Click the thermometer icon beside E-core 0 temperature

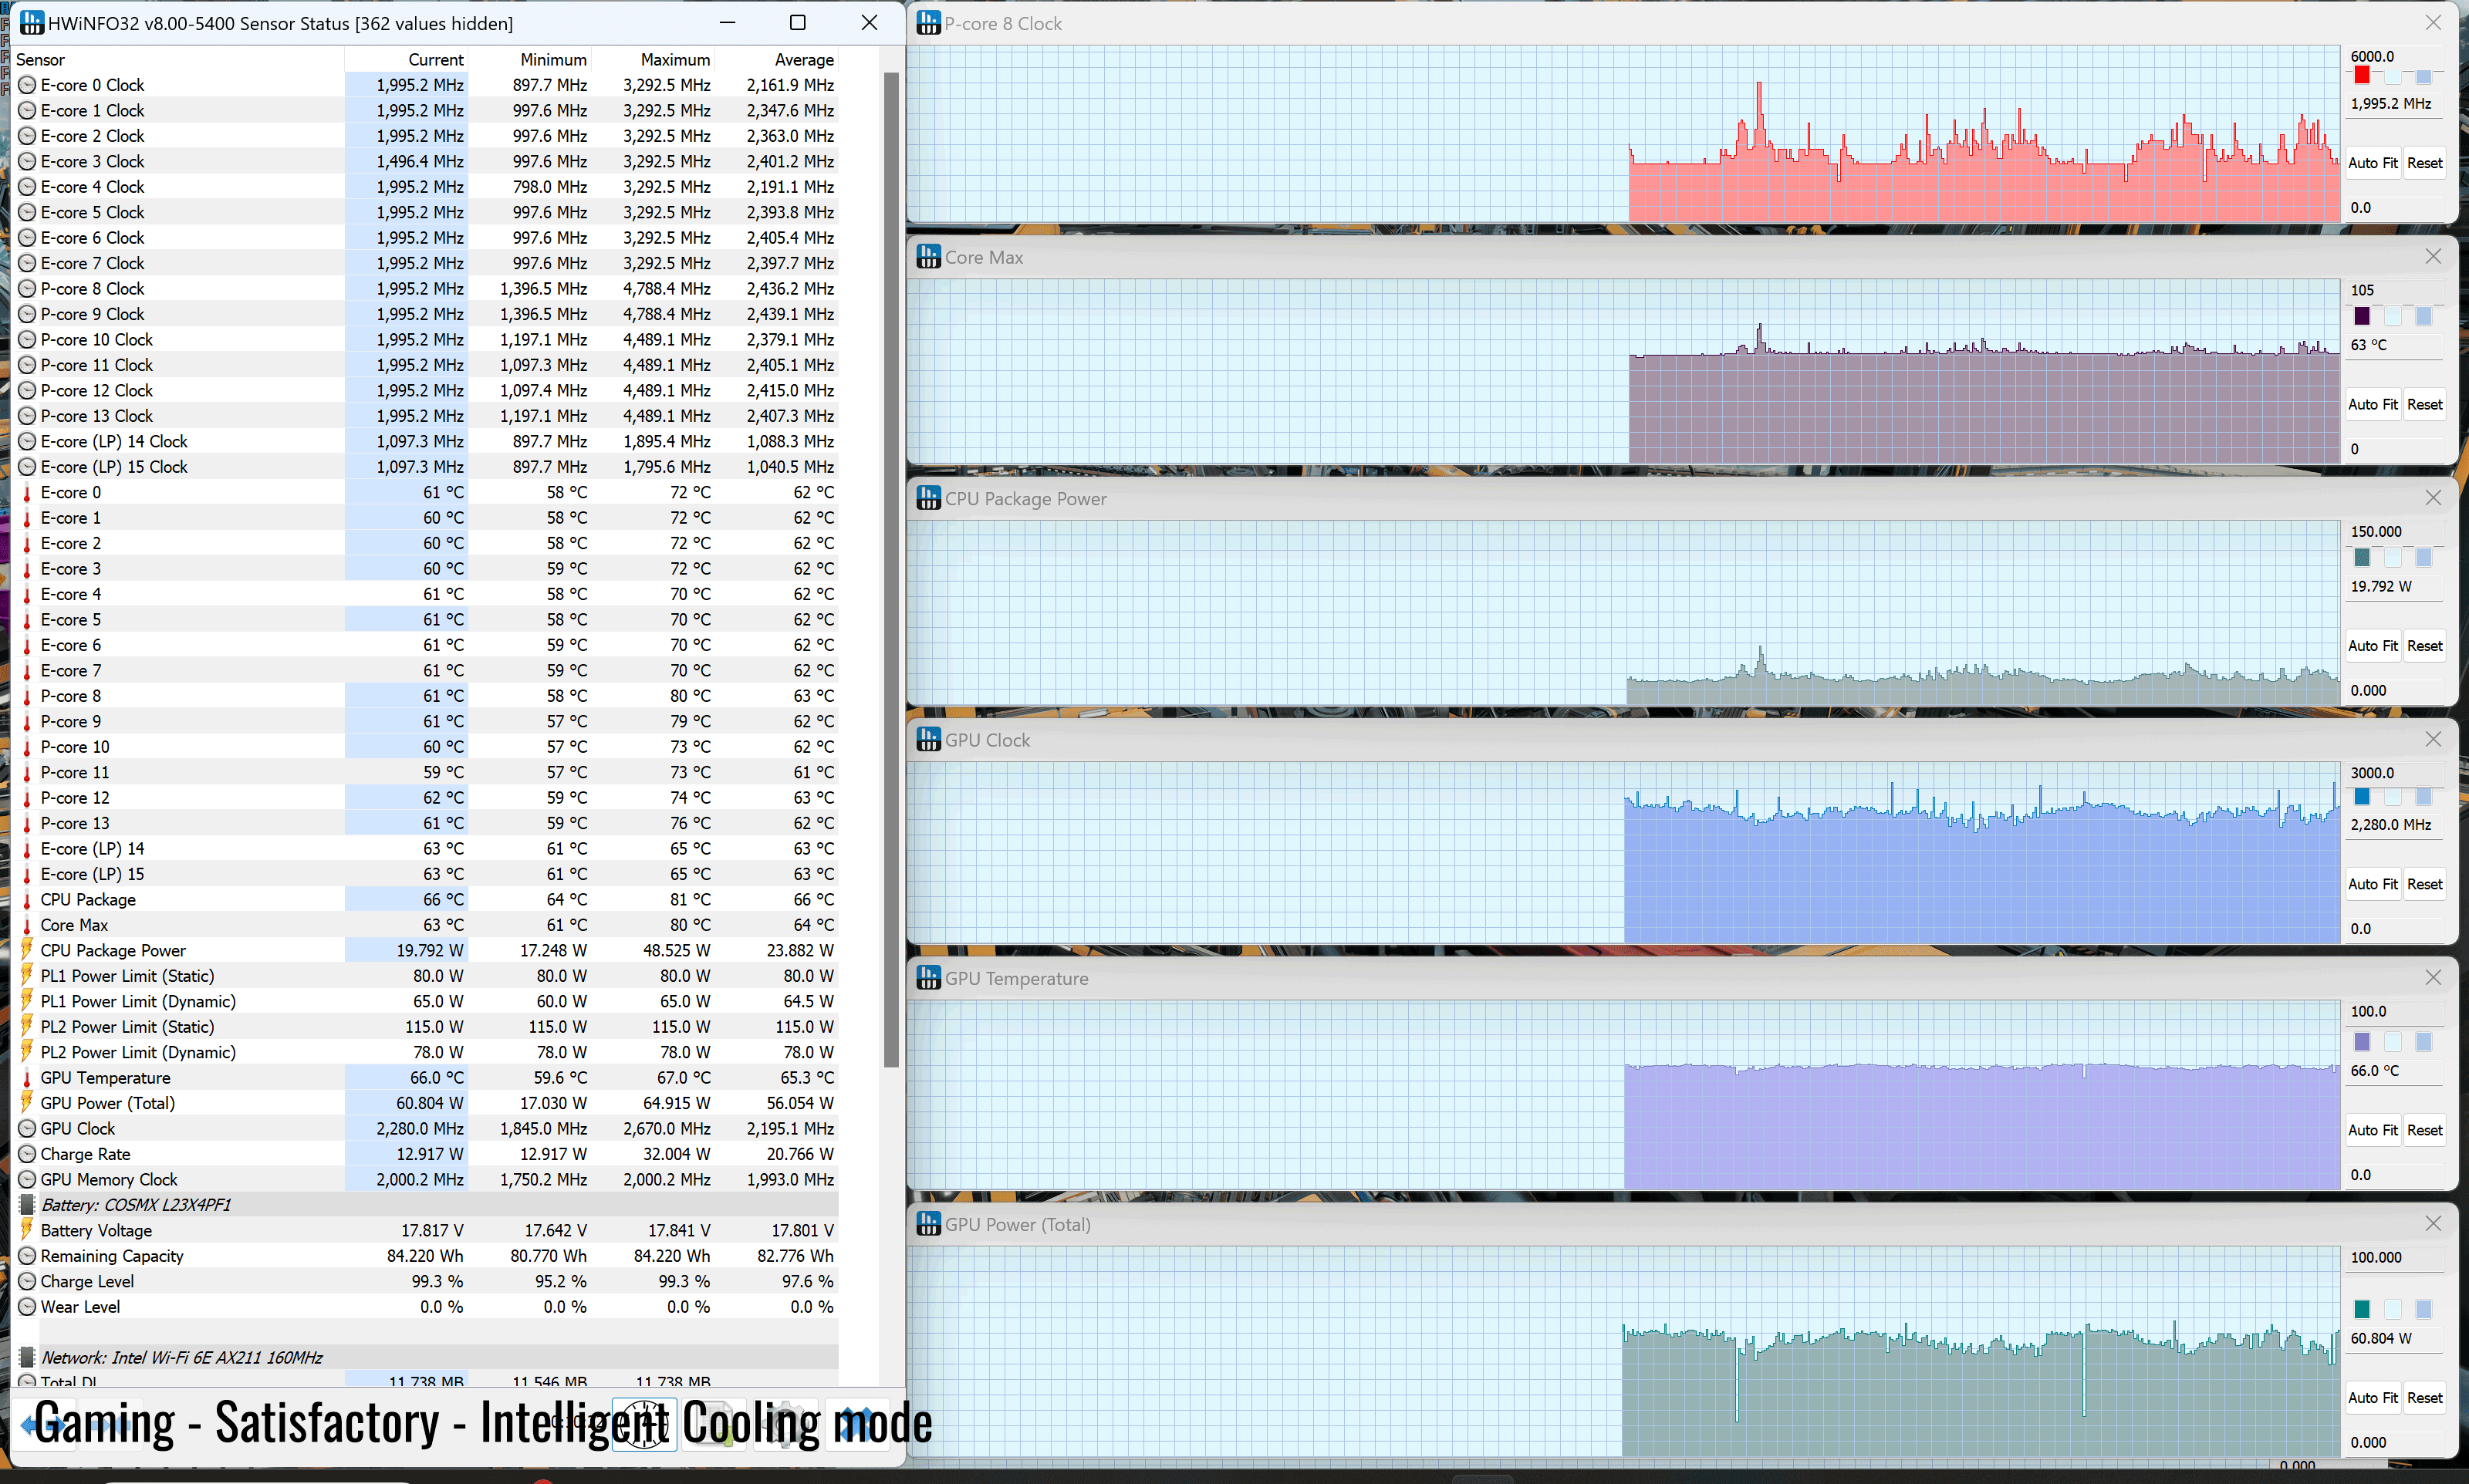(27, 492)
